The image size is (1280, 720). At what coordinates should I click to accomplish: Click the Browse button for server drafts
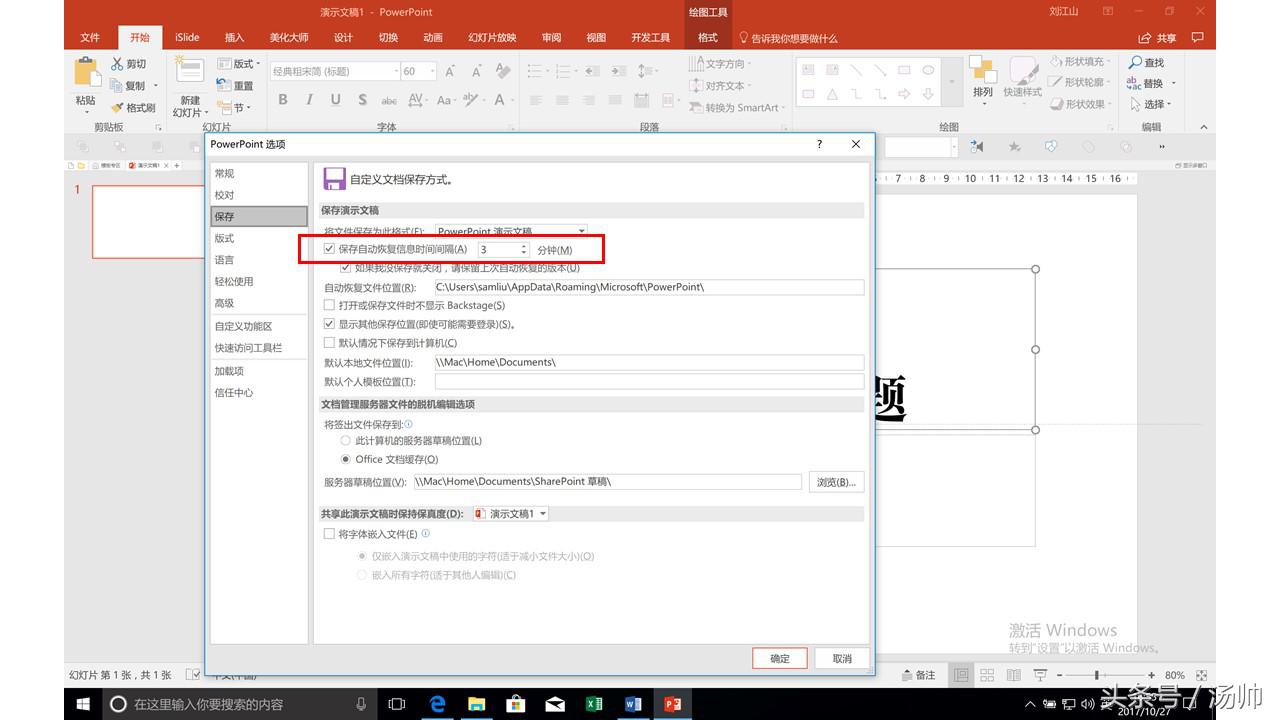835,482
